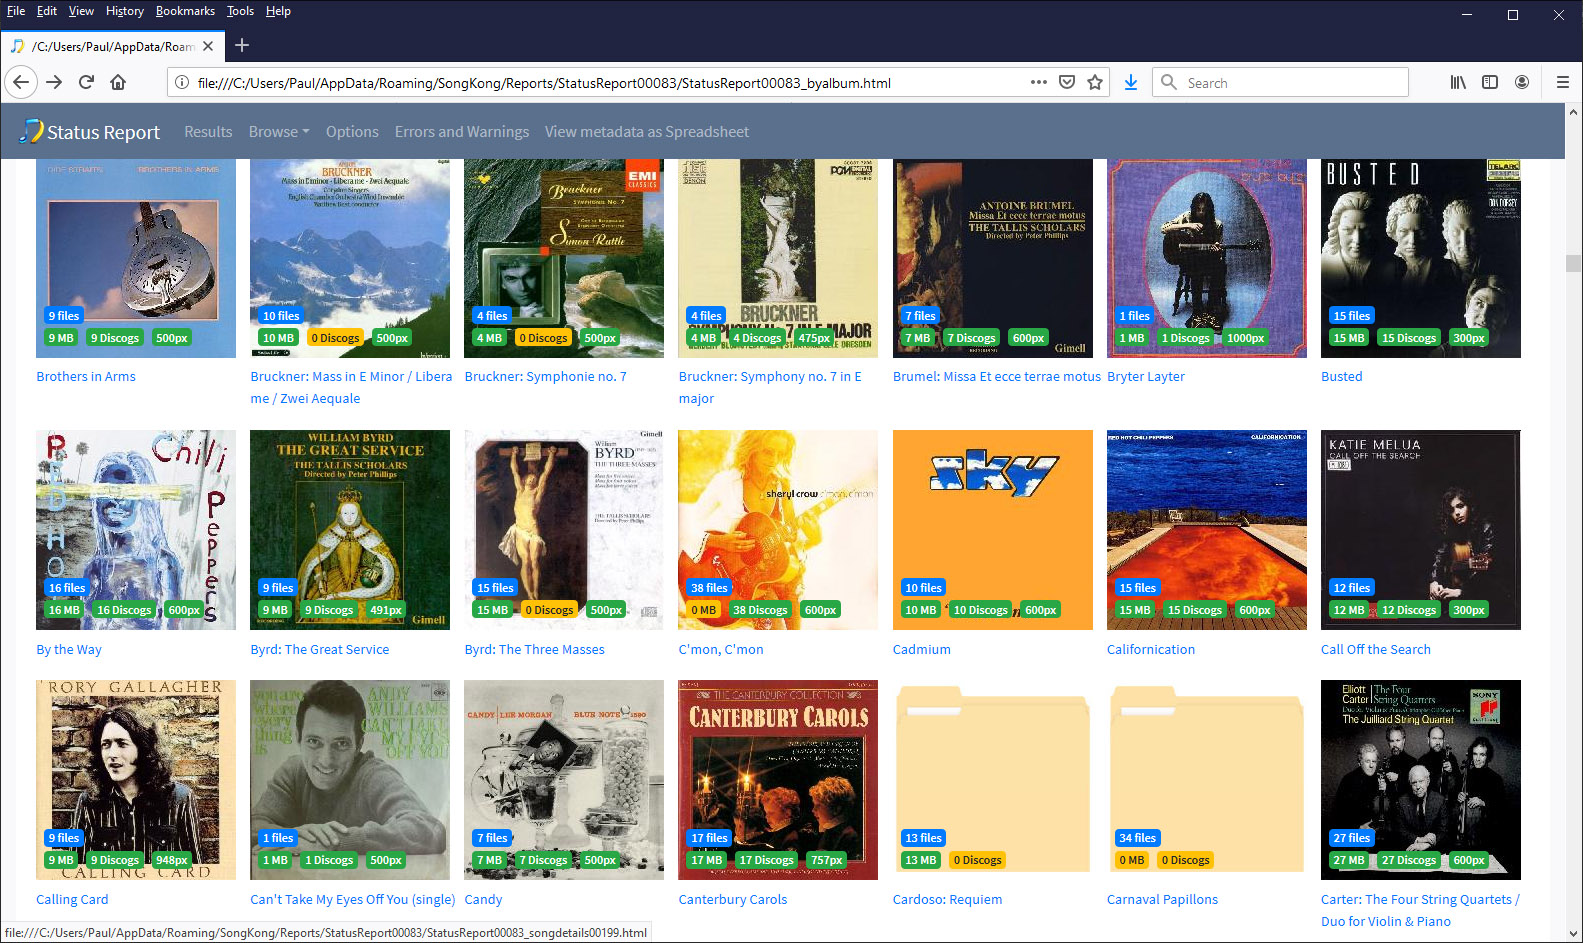Open the Busted album link

coord(1342,377)
